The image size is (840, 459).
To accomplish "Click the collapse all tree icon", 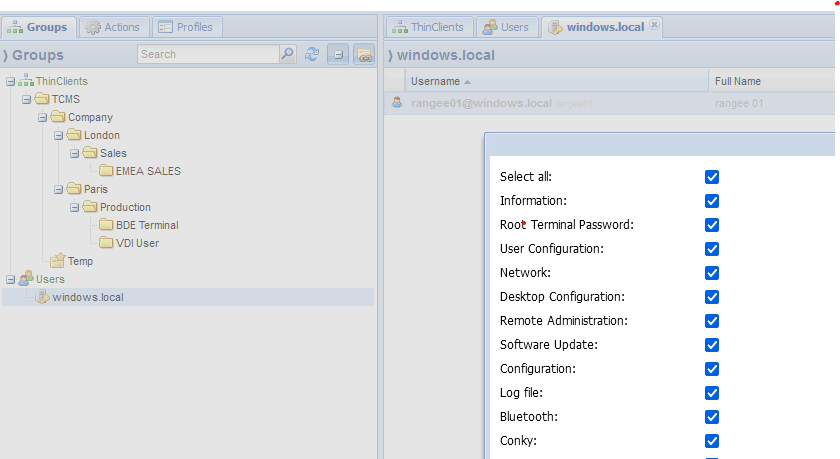I will click(338, 55).
